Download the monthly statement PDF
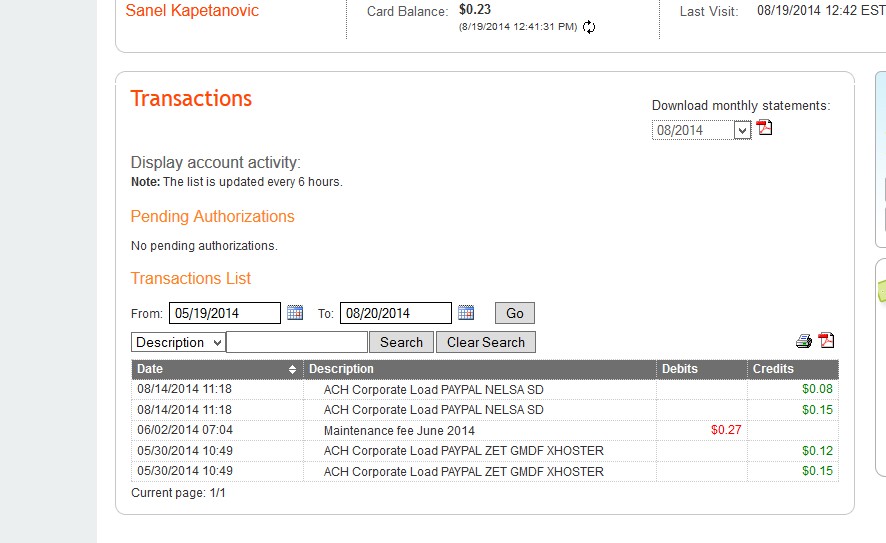The width and height of the screenshot is (886, 543). pos(765,128)
